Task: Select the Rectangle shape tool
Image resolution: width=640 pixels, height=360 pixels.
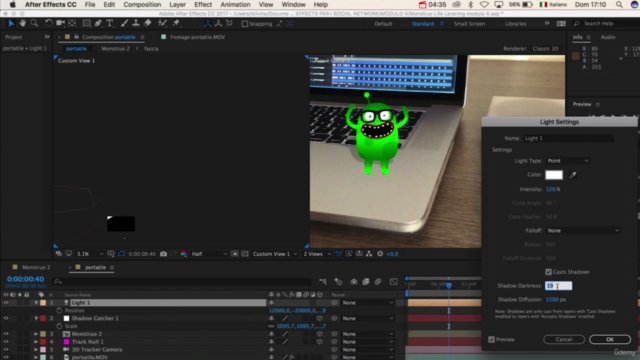Action: 87,23
